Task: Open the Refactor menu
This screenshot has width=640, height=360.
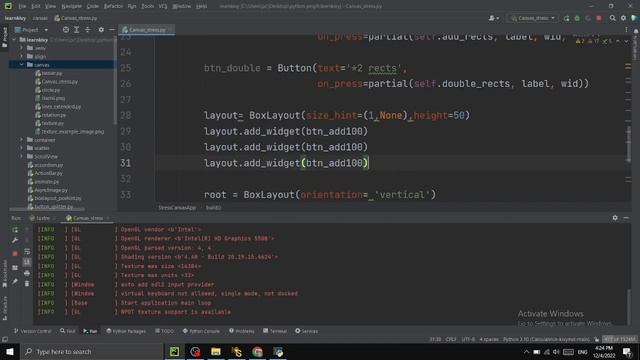Action: (113, 6)
